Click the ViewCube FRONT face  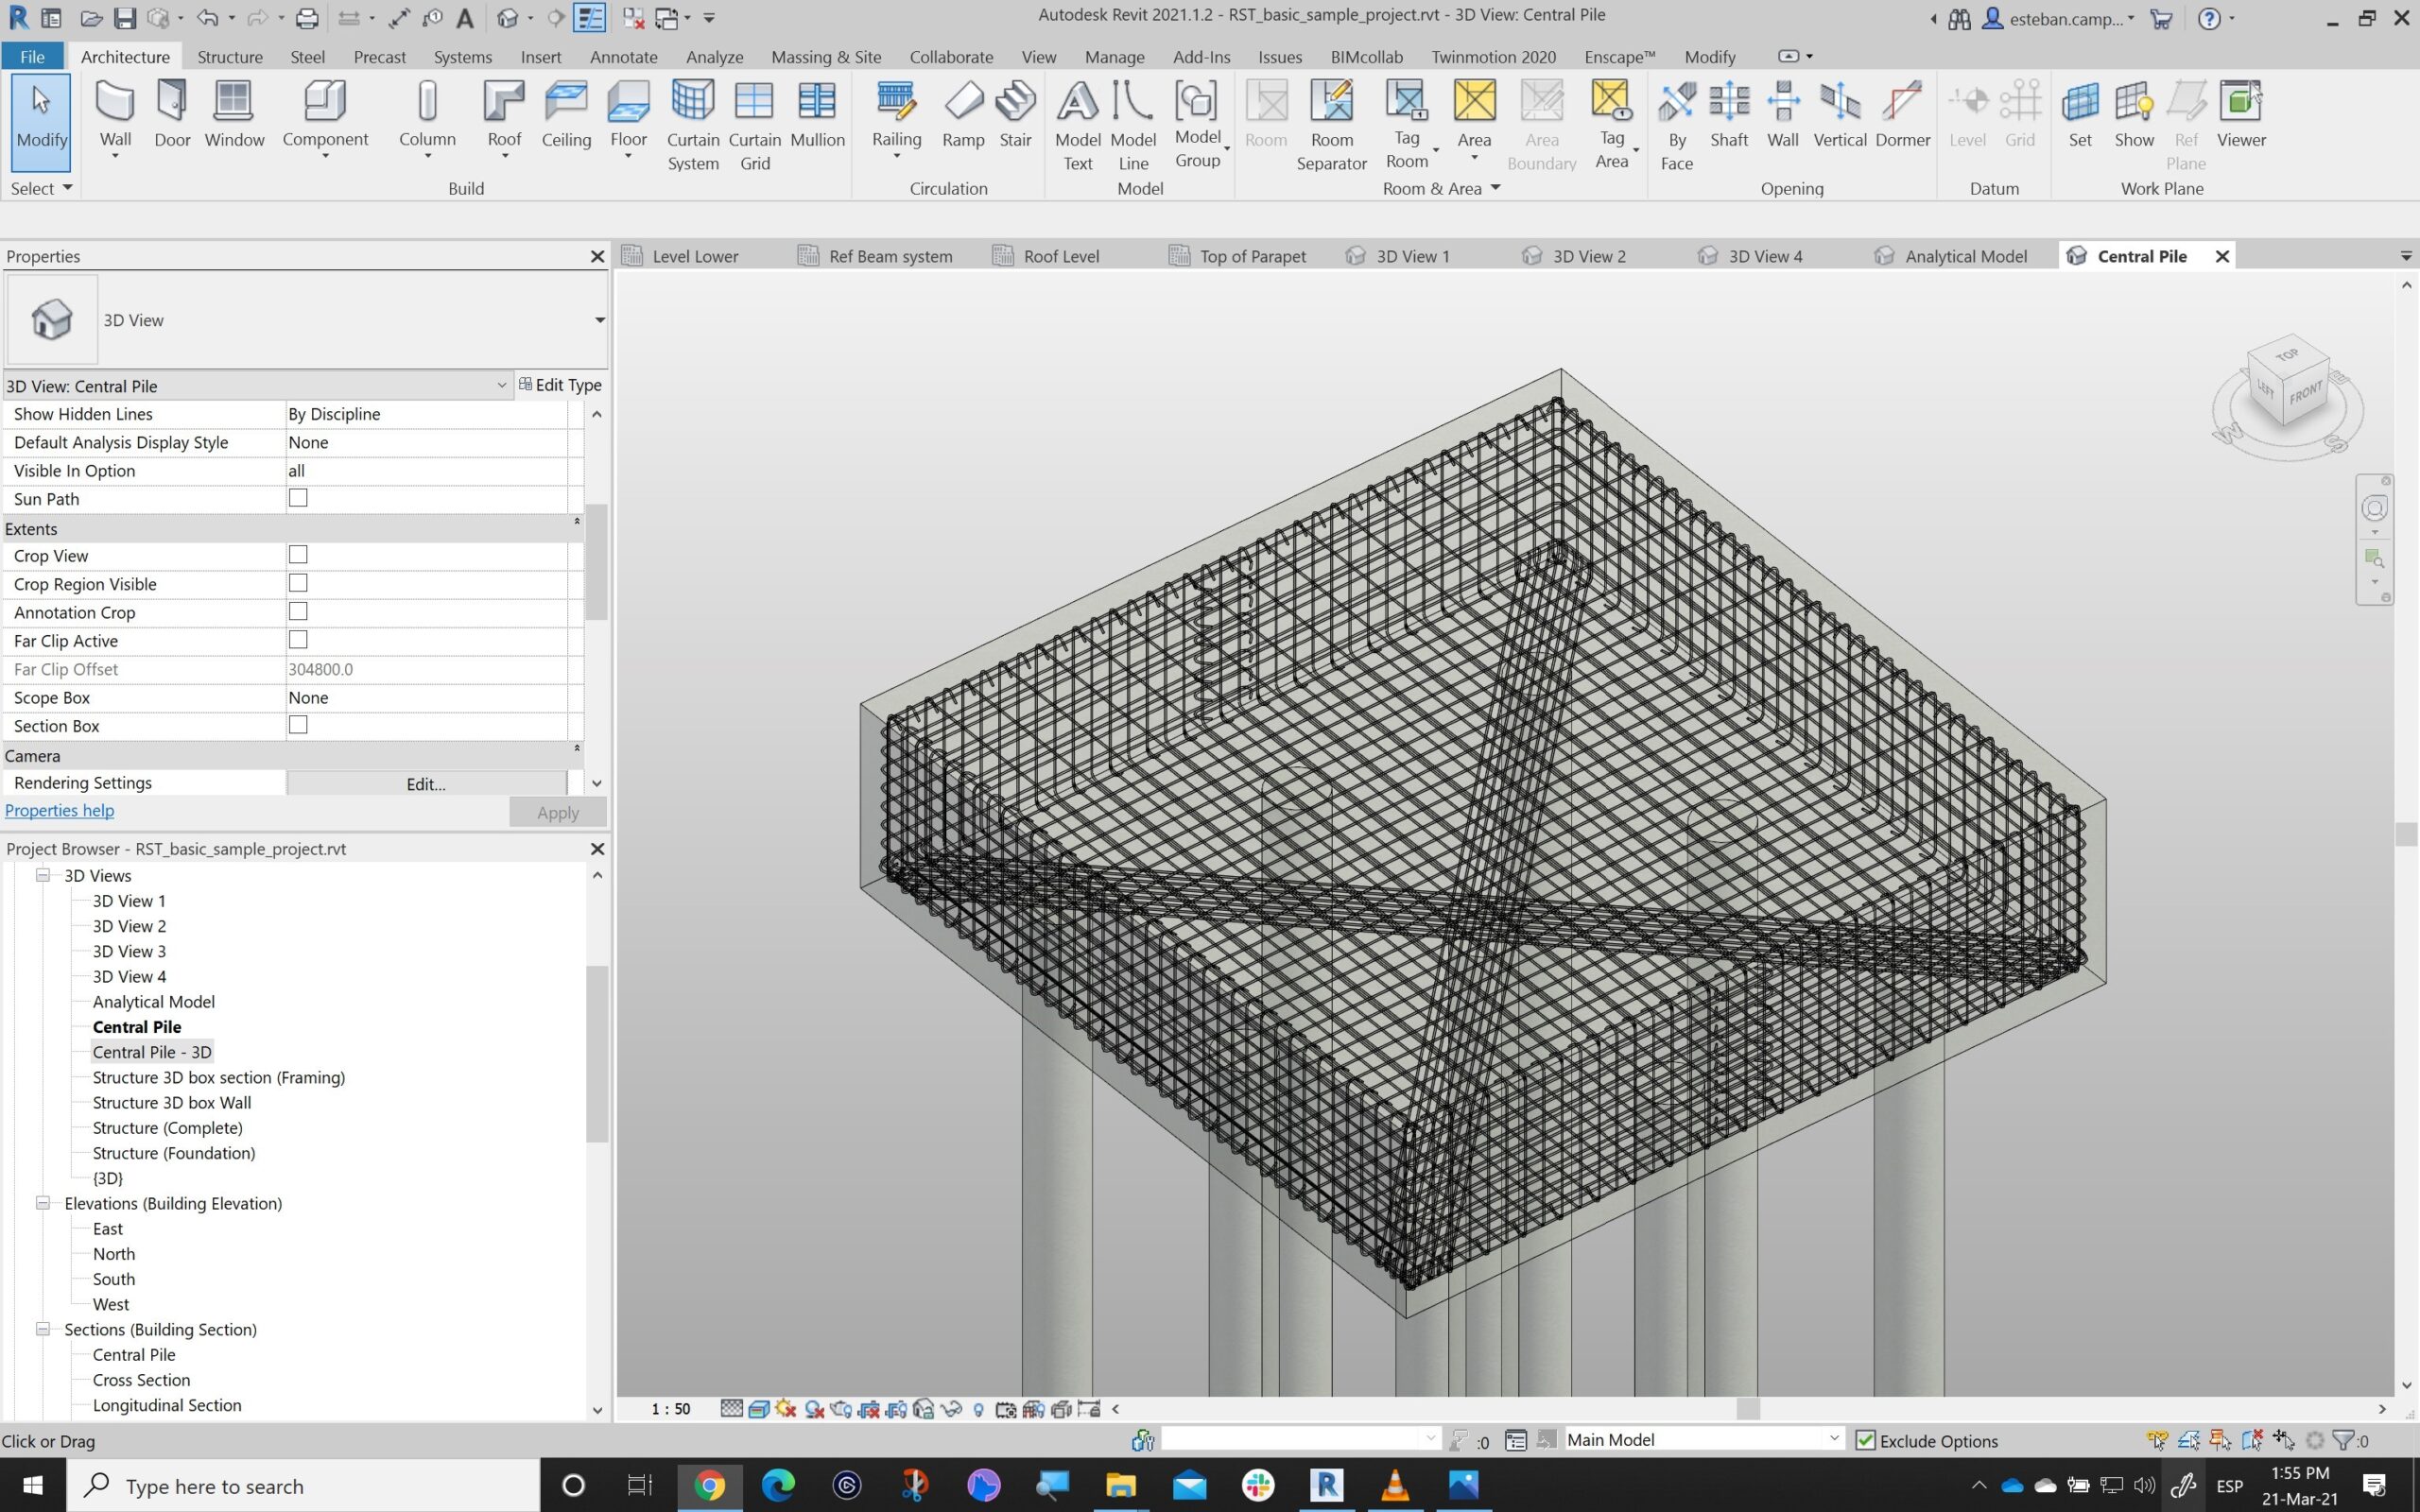[x=2305, y=392]
